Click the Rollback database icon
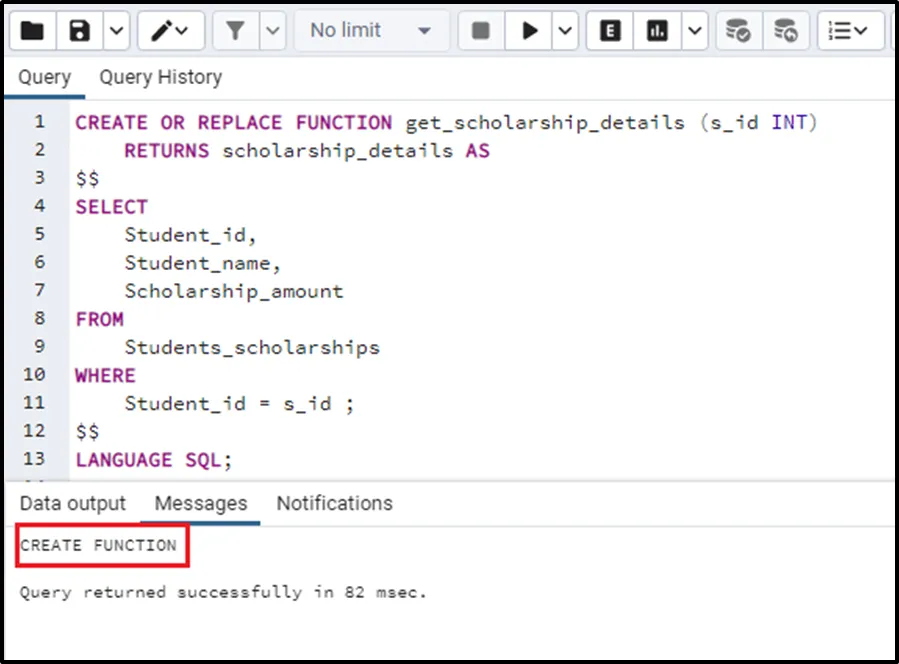 pyautogui.click(x=786, y=31)
